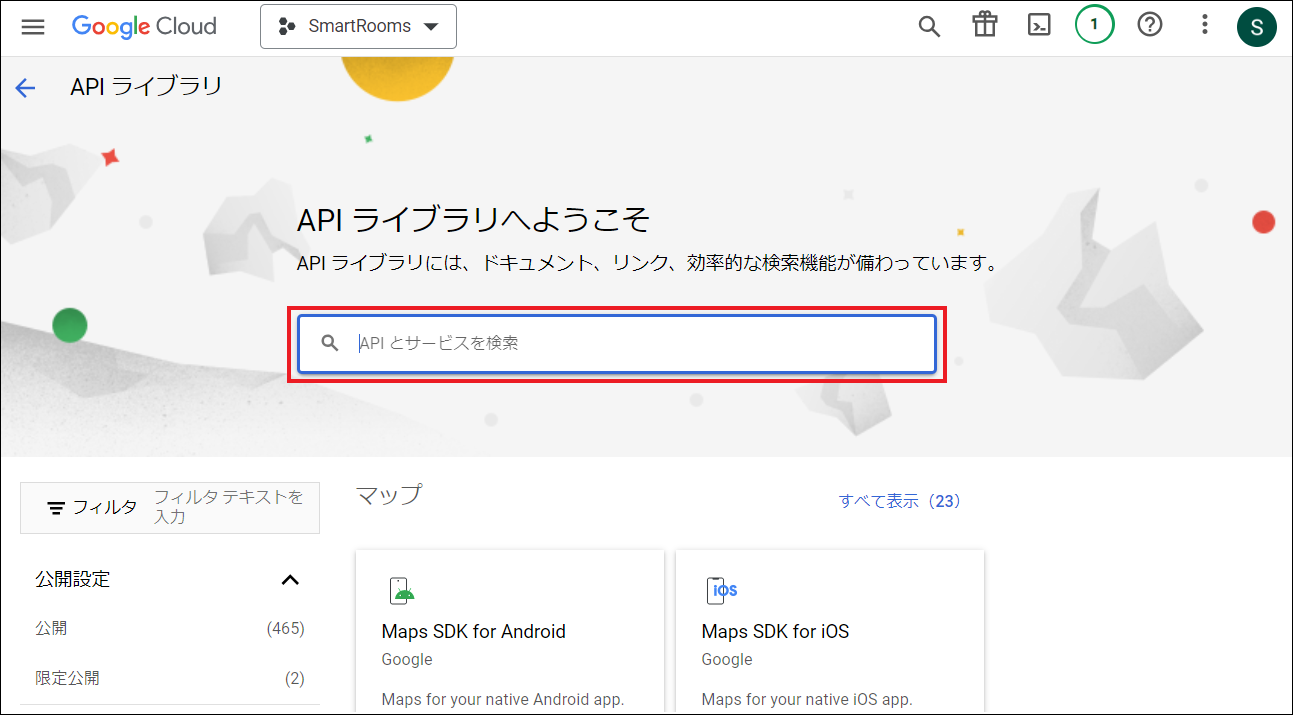
Task: Click the filter lines icon beside フィルタ
Action: (57, 508)
